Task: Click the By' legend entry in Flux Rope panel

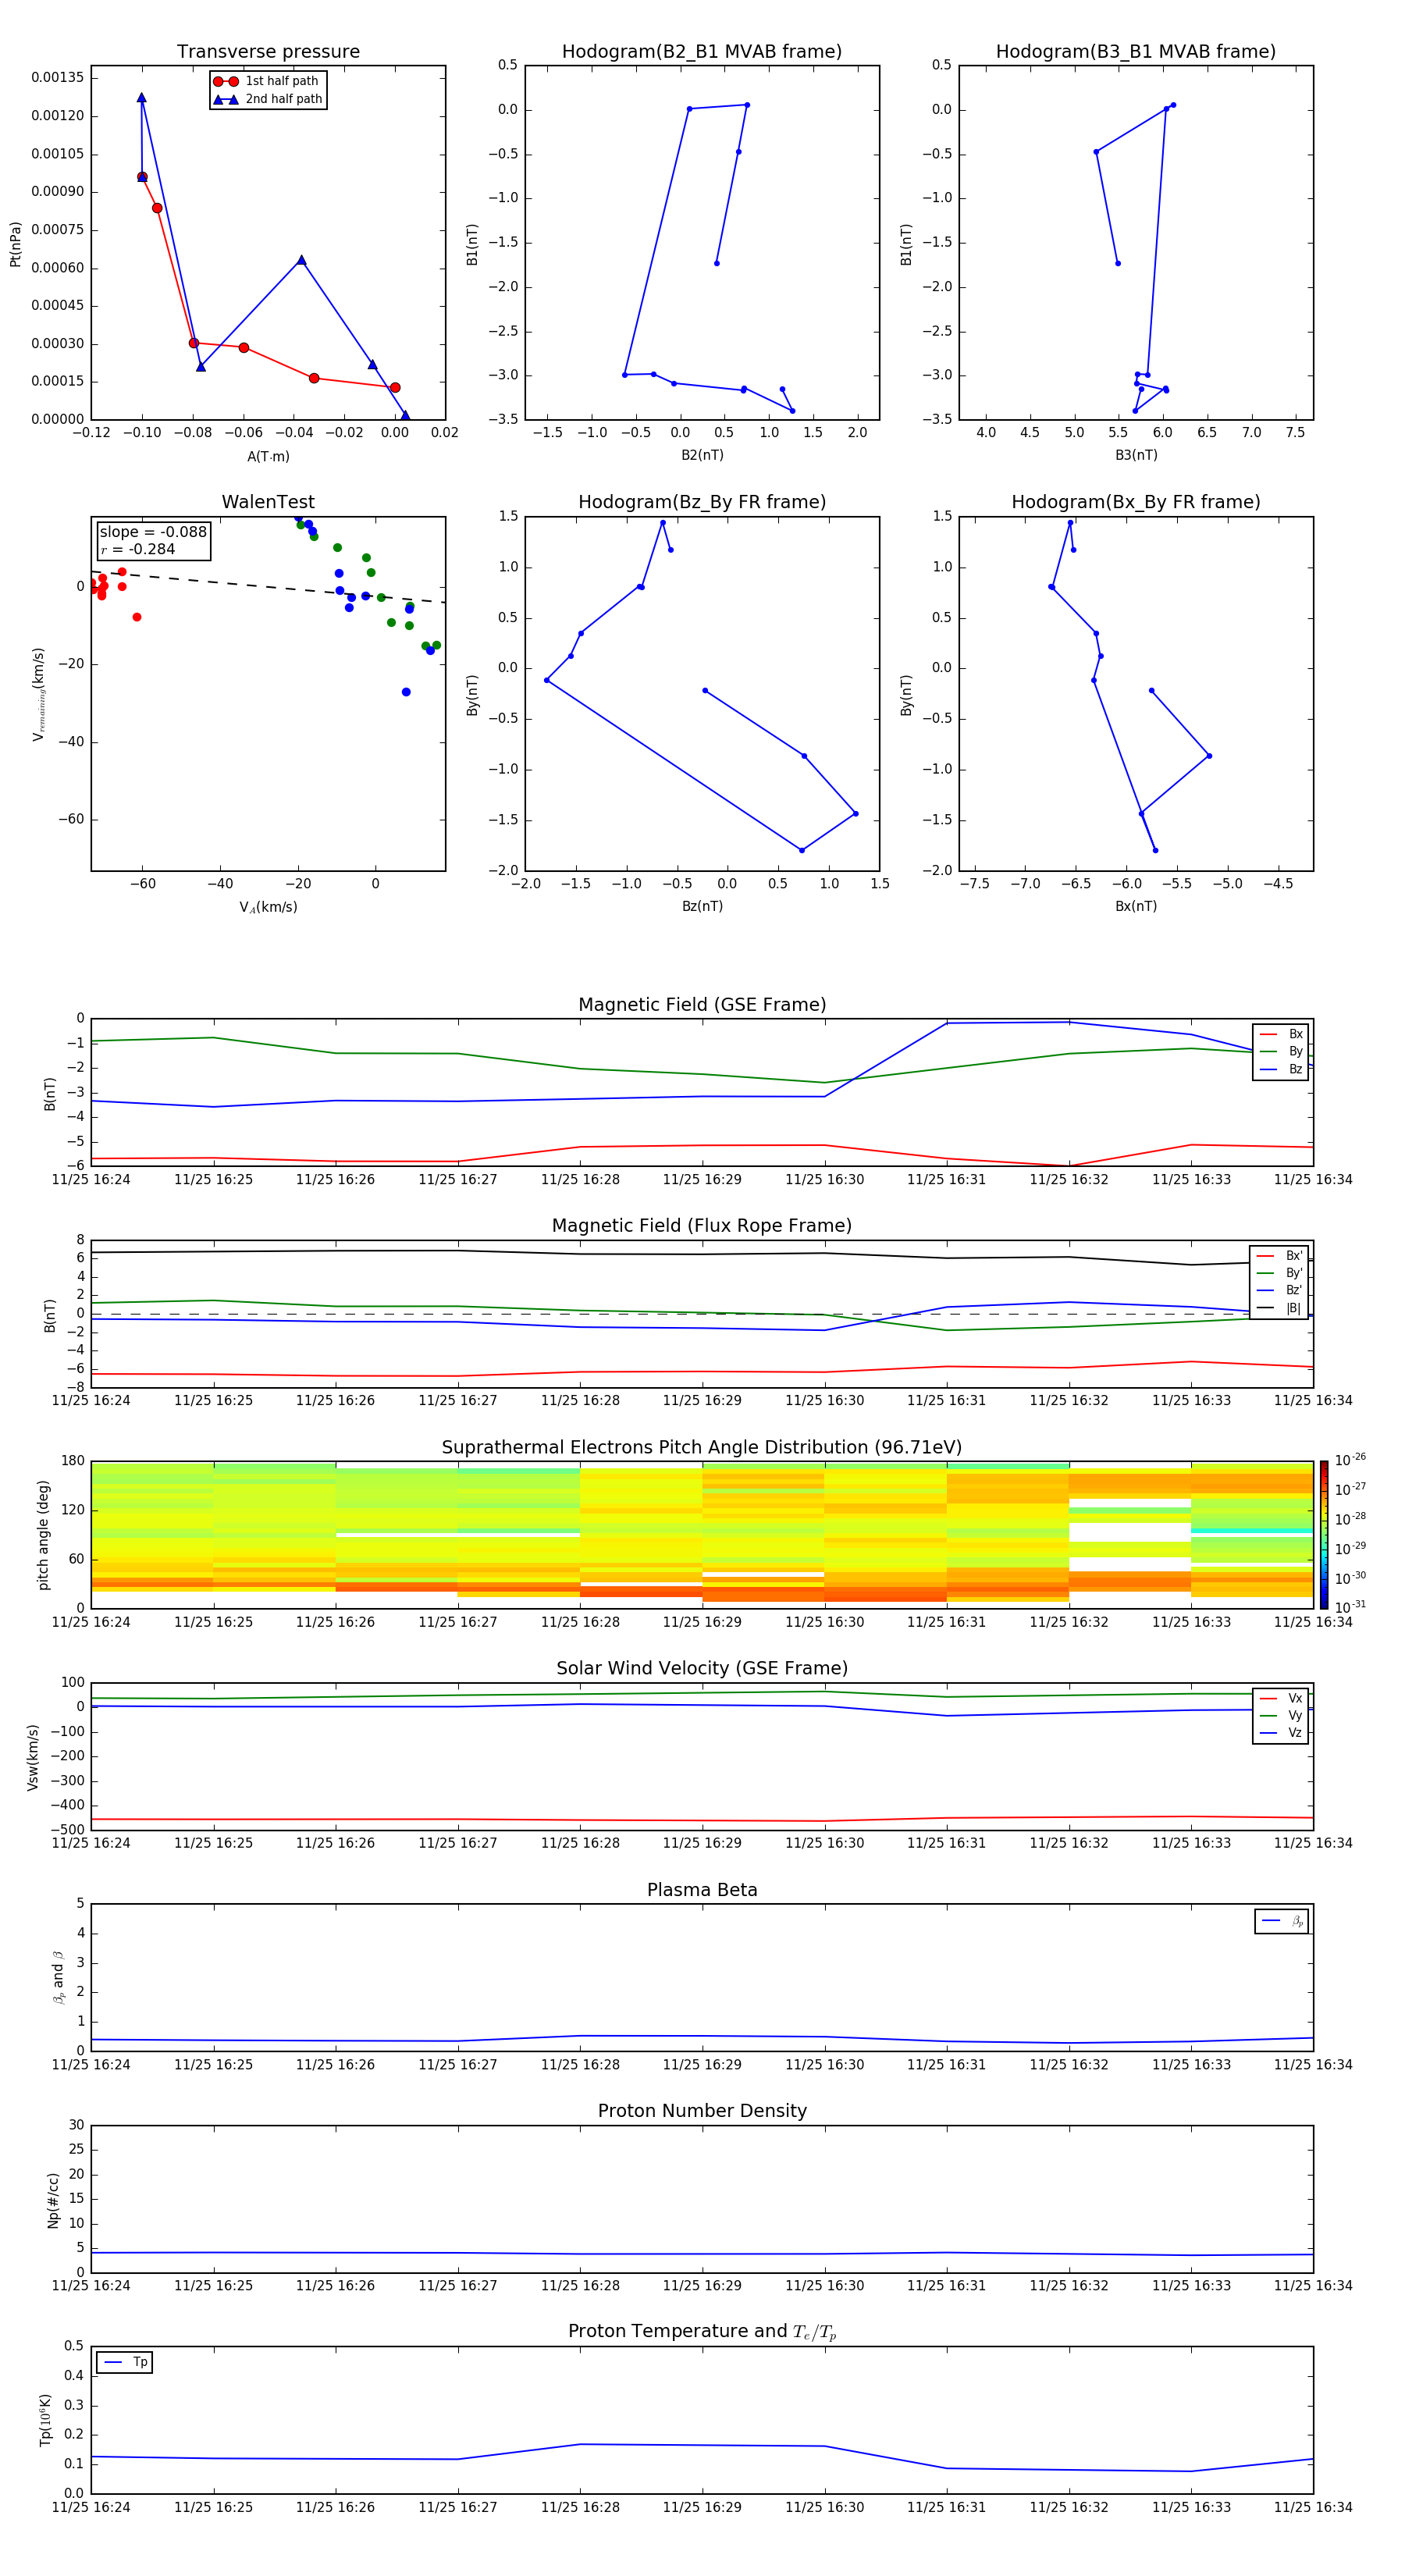Action: (1279, 1273)
